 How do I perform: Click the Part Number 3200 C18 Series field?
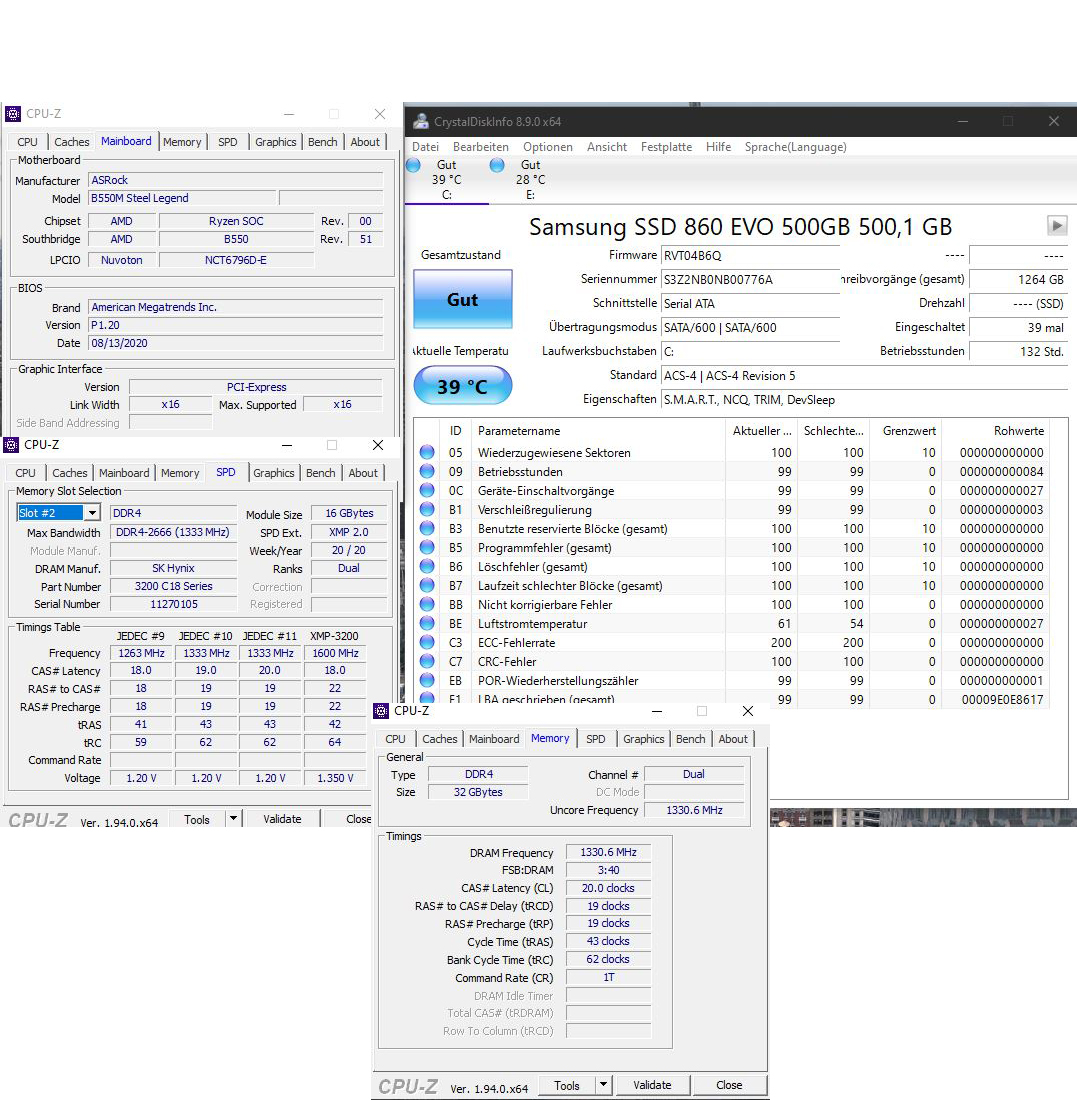point(173,586)
